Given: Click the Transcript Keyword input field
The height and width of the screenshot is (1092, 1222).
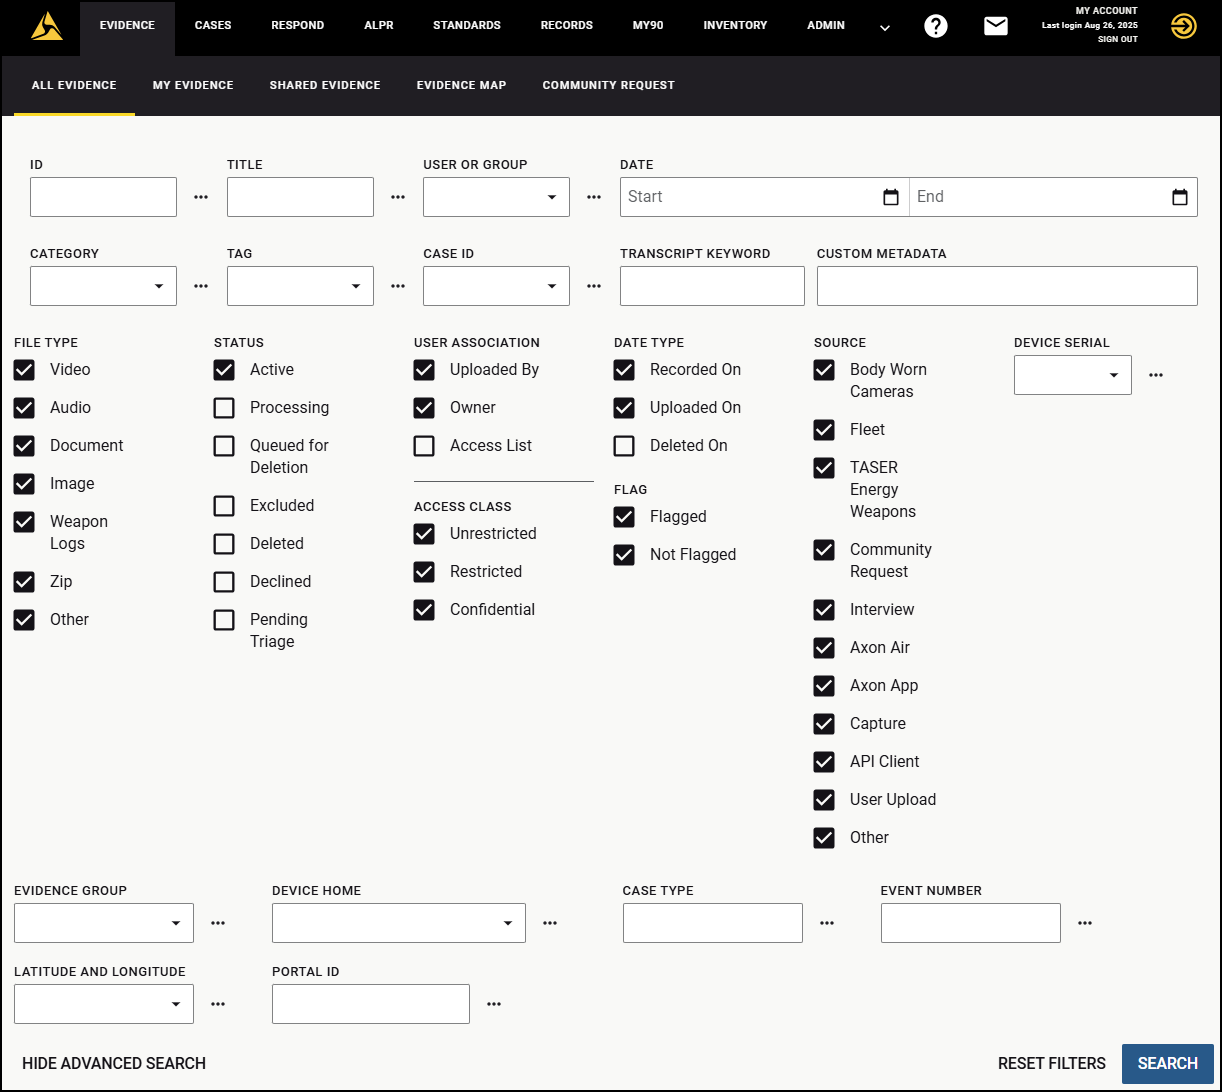Looking at the screenshot, I should pos(712,286).
